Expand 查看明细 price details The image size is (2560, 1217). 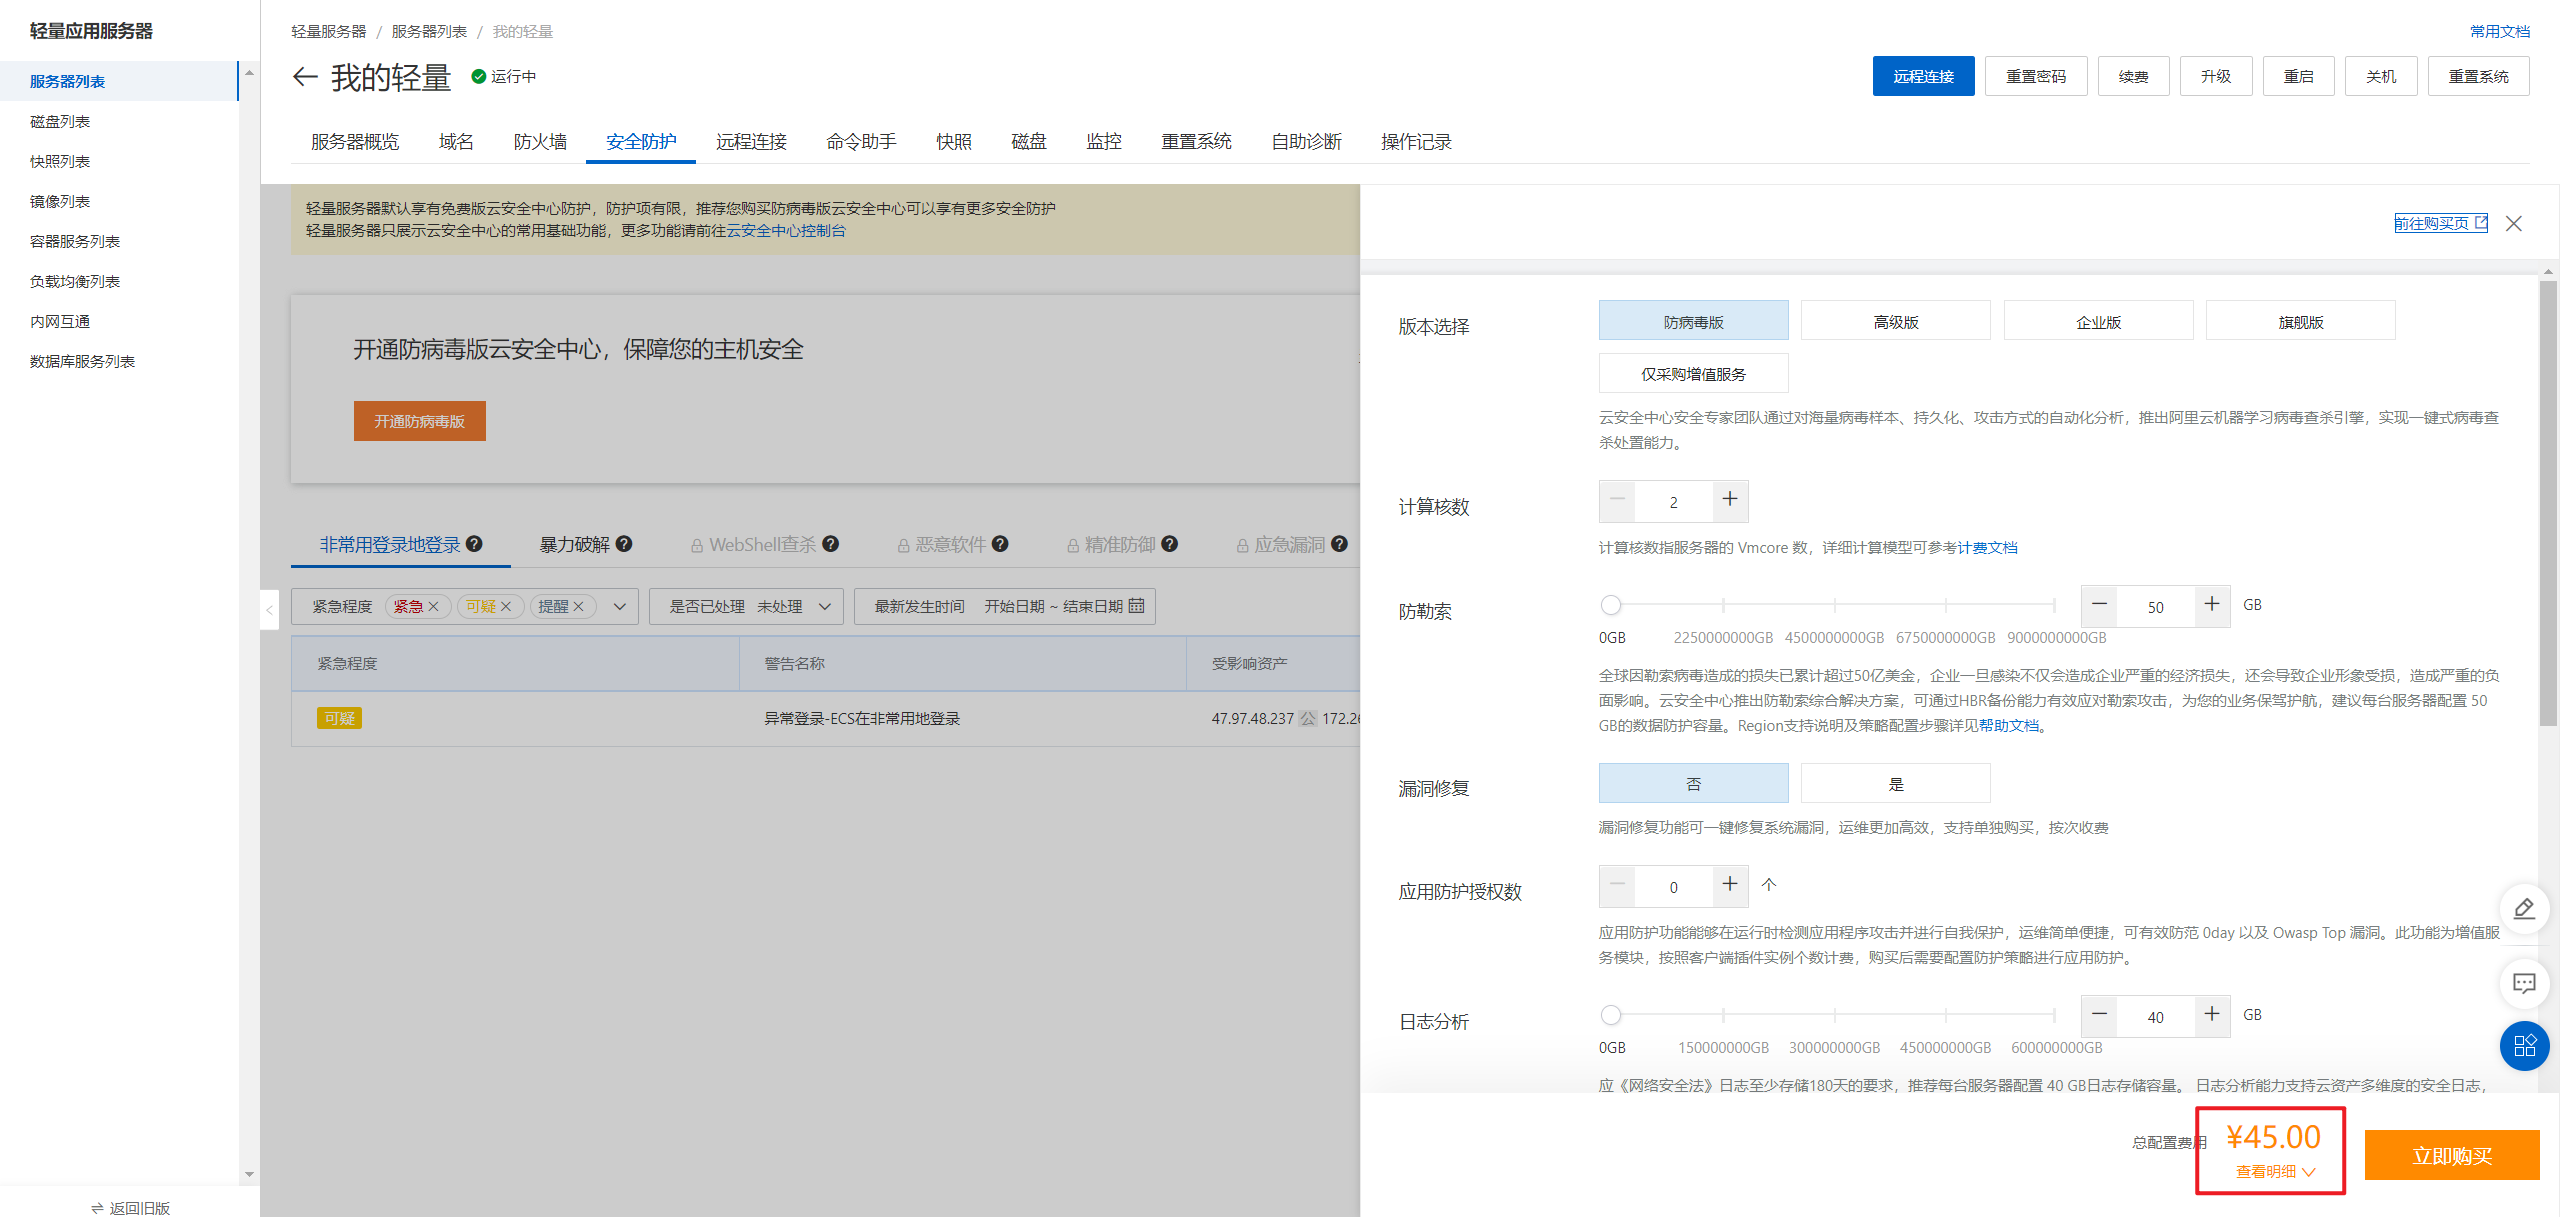pyautogui.click(x=2276, y=1171)
